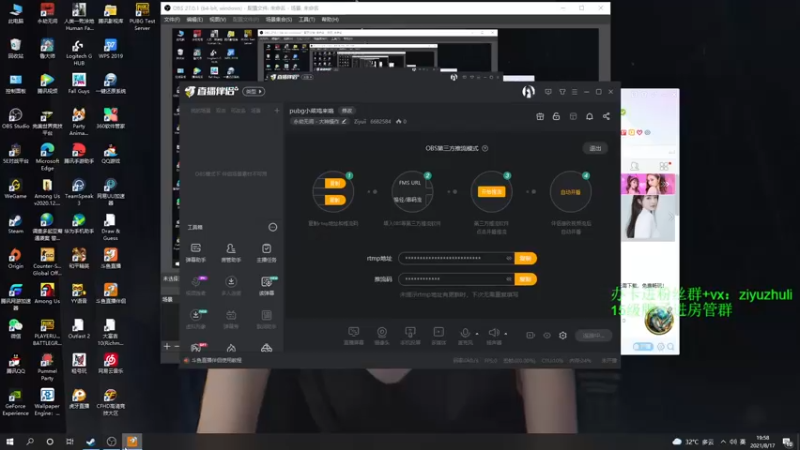Open the Tools menu in OBS
The width and height of the screenshot is (800, 450).
click(307, 19)
